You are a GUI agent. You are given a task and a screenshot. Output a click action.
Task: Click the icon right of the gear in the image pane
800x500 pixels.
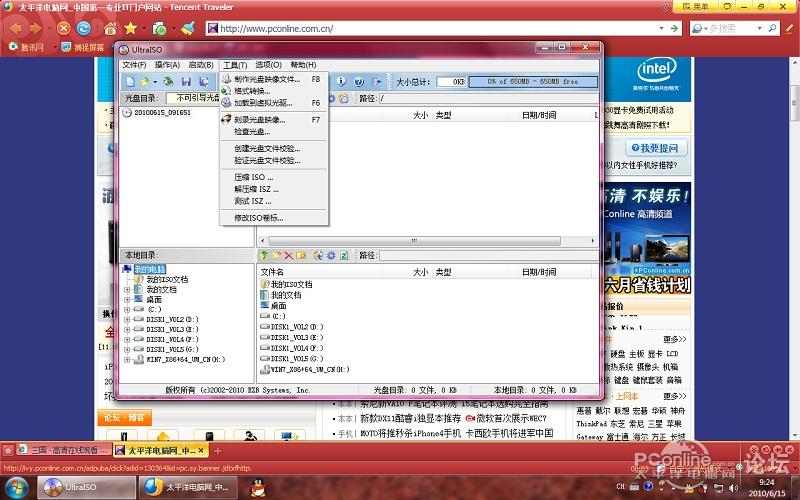[344, 98]
